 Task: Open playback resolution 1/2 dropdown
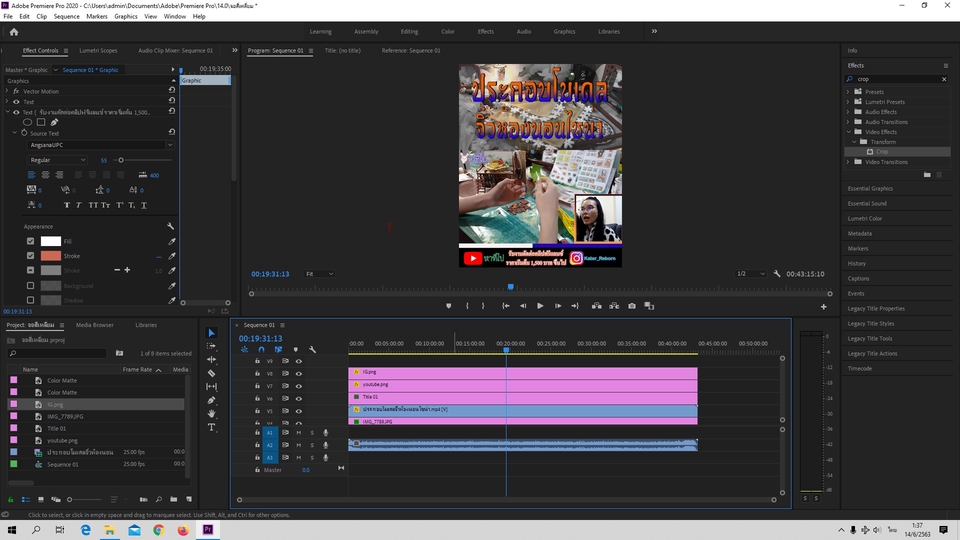(x=751, y=274)
